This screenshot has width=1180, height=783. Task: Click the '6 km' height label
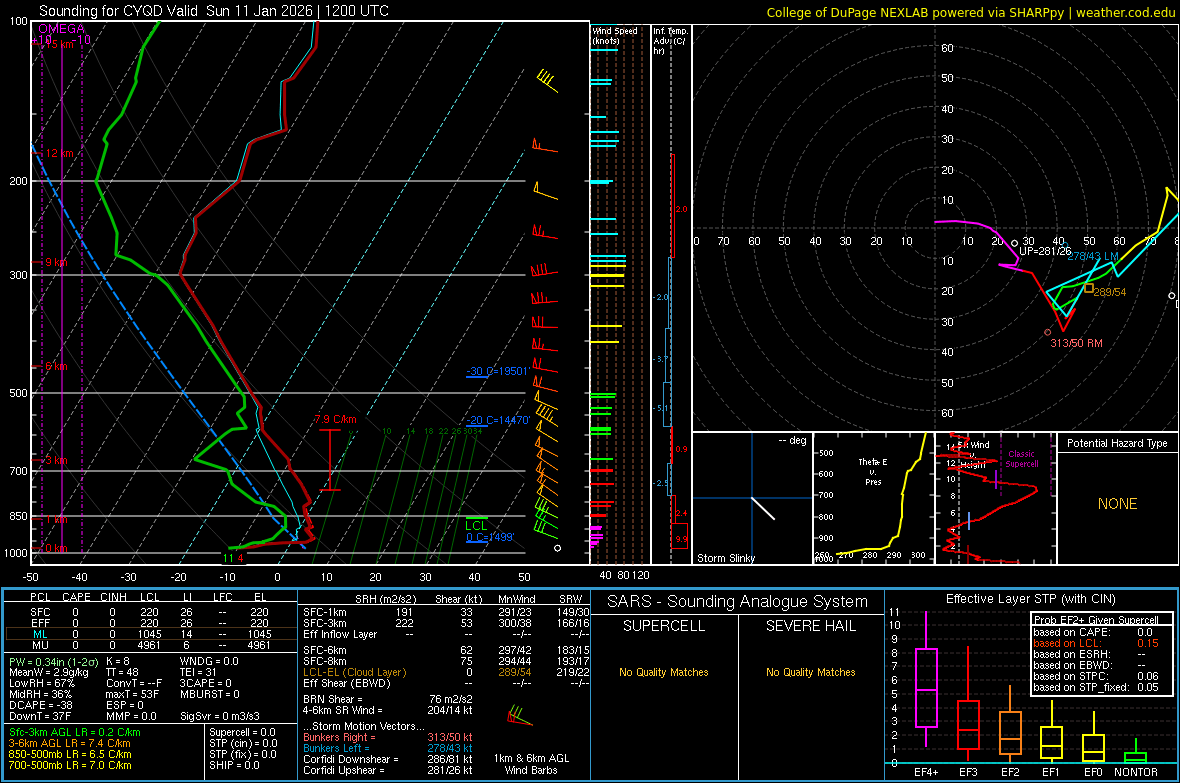pos(56,366)
